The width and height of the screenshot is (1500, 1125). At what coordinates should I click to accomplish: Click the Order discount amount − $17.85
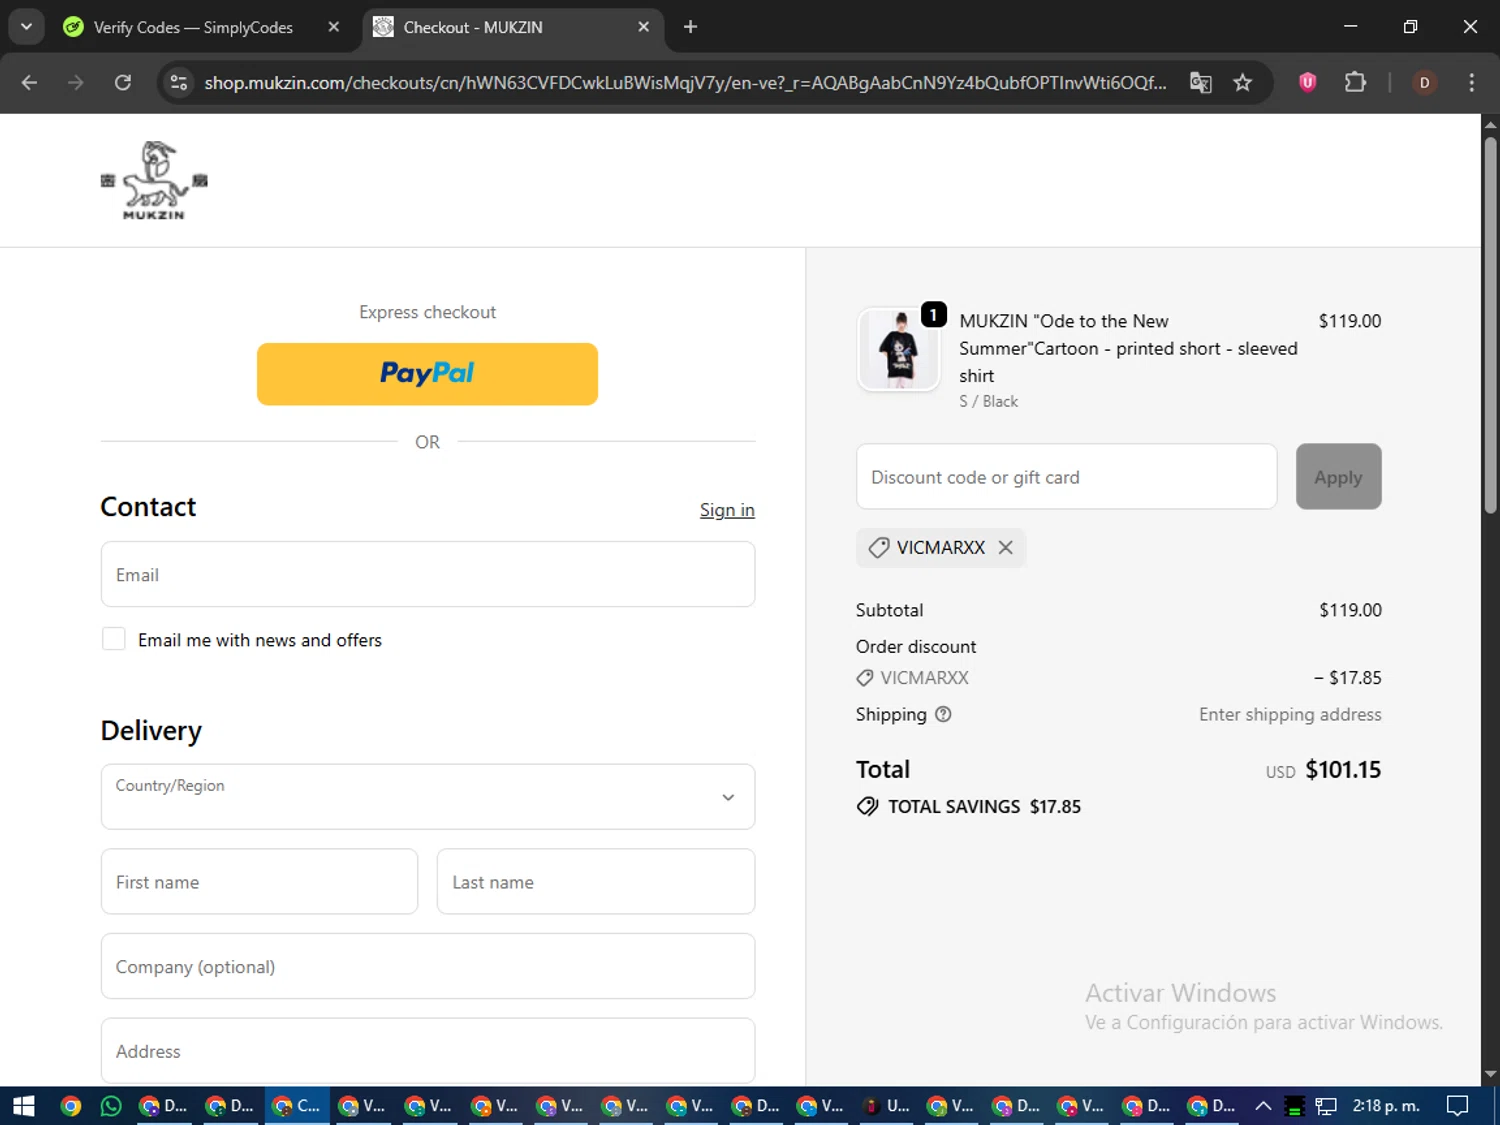(x=1347, y=678)
